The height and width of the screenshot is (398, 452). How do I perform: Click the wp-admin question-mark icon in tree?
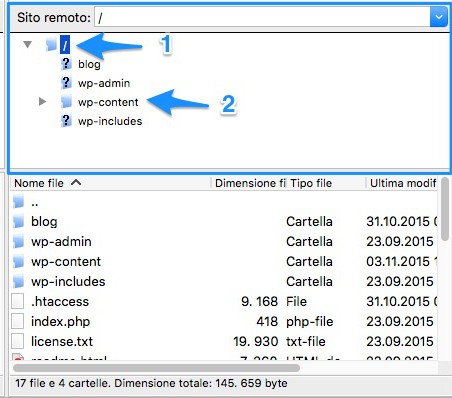66,82
